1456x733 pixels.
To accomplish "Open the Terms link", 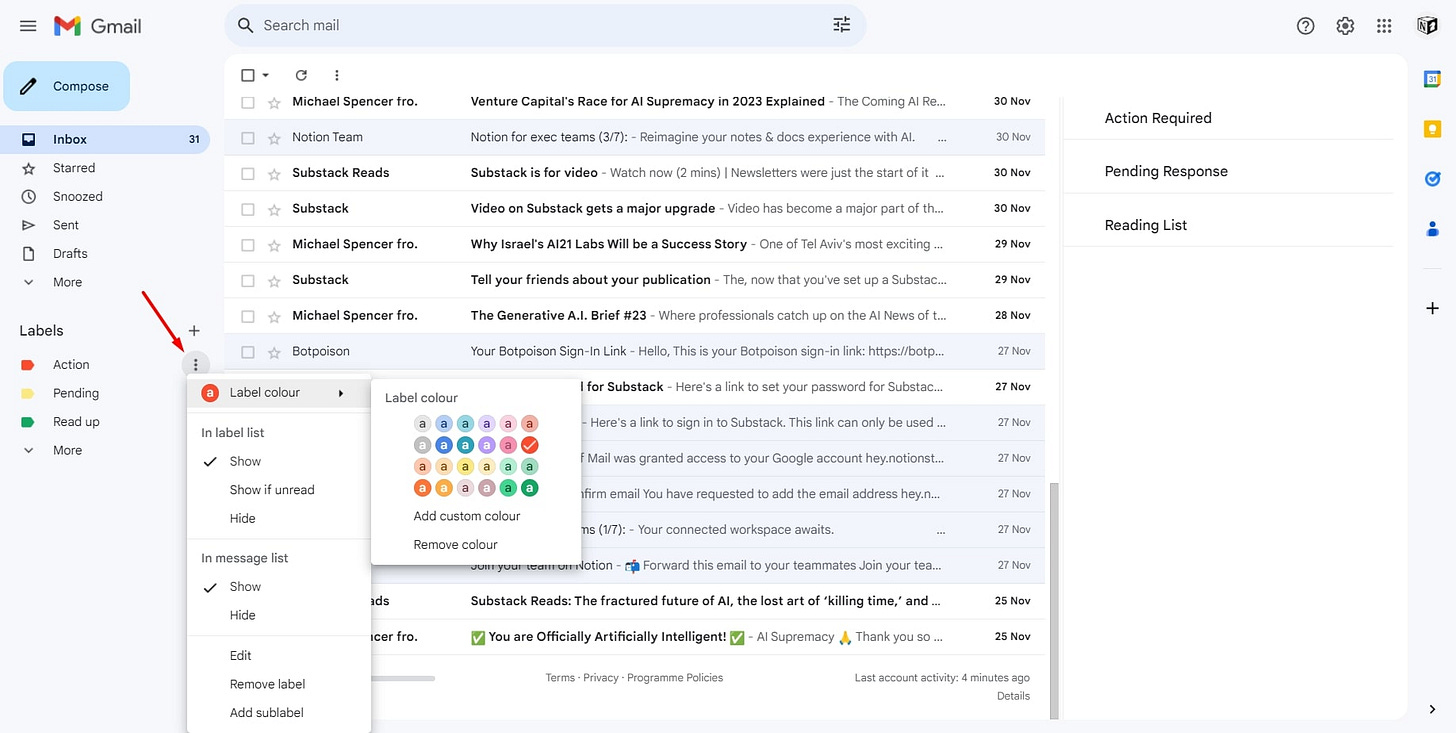I will coord(560,678).
